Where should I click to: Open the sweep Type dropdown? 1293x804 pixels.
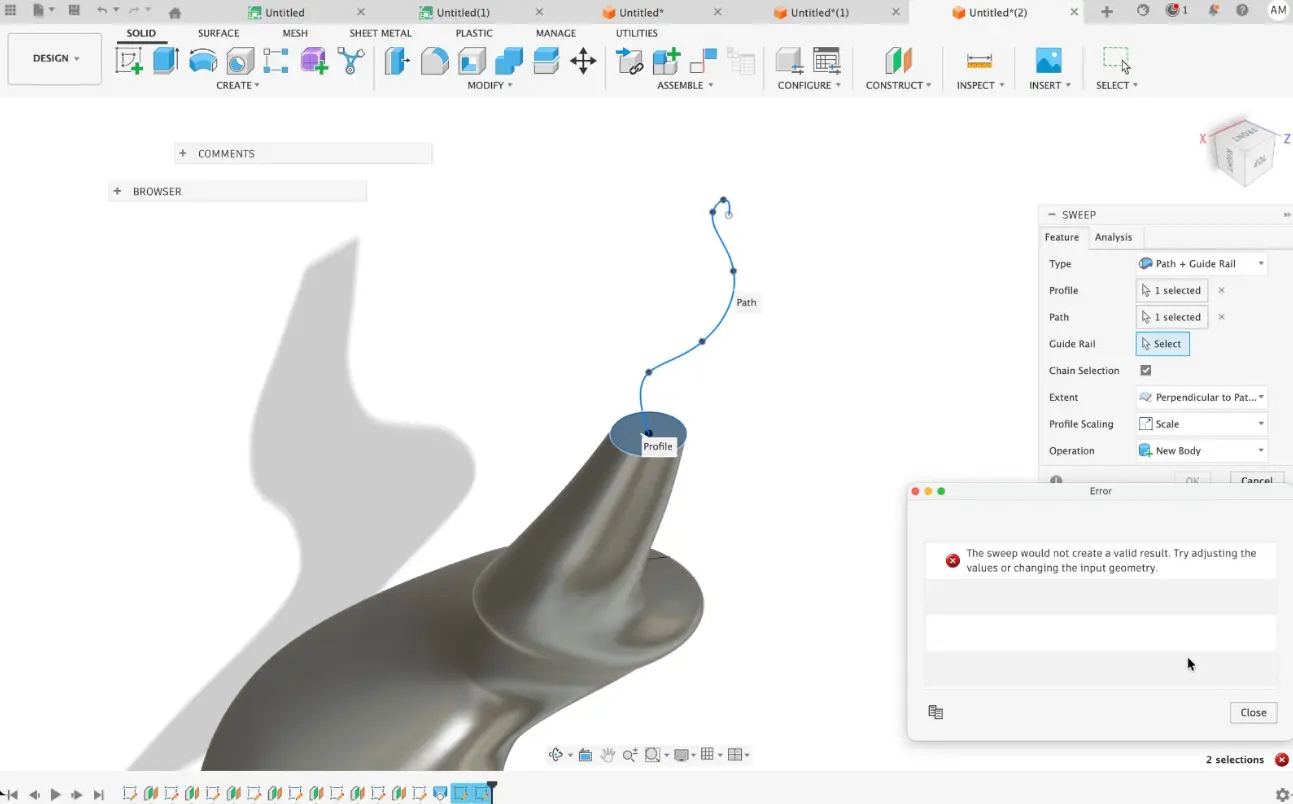[x=1200, y=263]
